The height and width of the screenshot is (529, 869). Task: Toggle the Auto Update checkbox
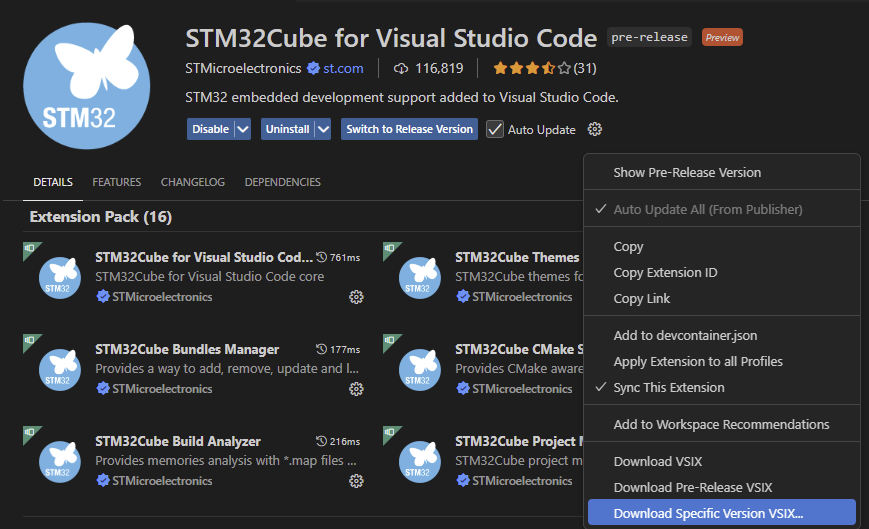click(495, 129)
